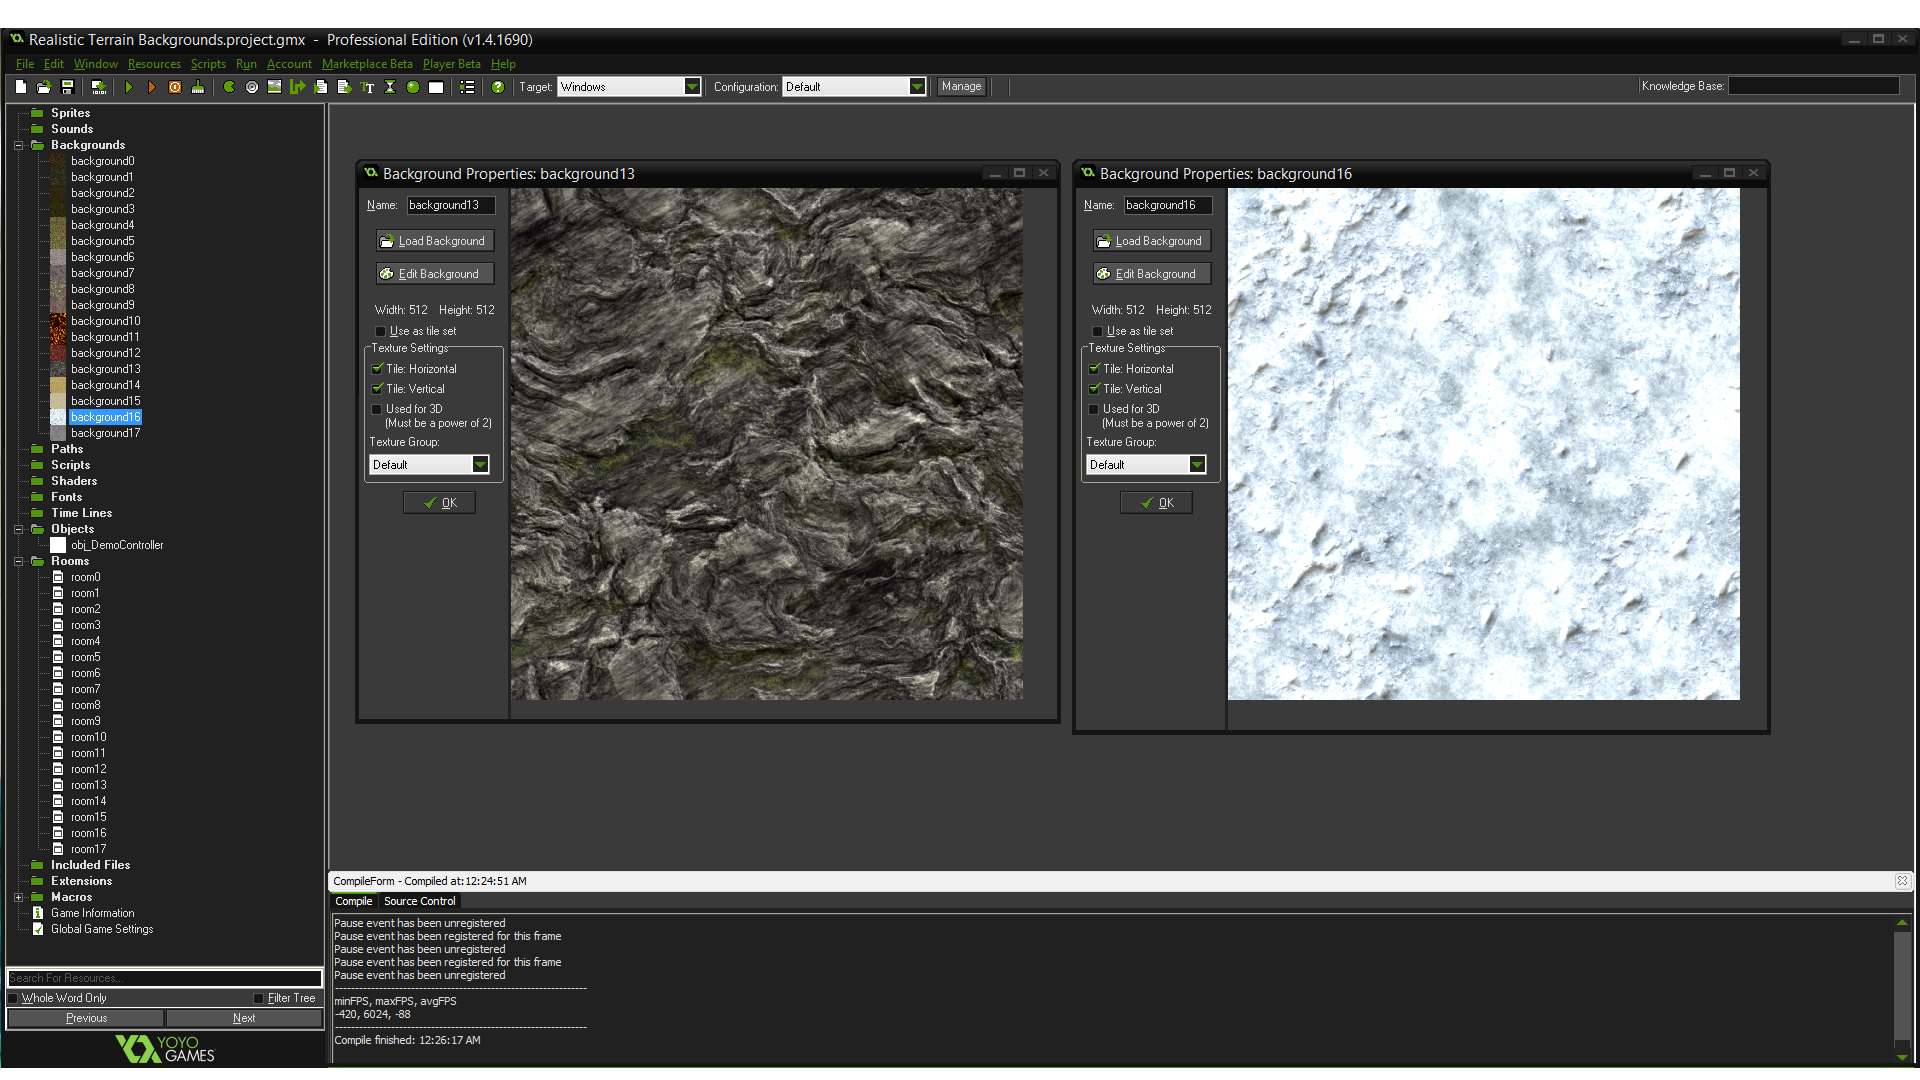Check Use as tile set for background13
This screenshot has width=1920, height=1080.
click(380, 331)
